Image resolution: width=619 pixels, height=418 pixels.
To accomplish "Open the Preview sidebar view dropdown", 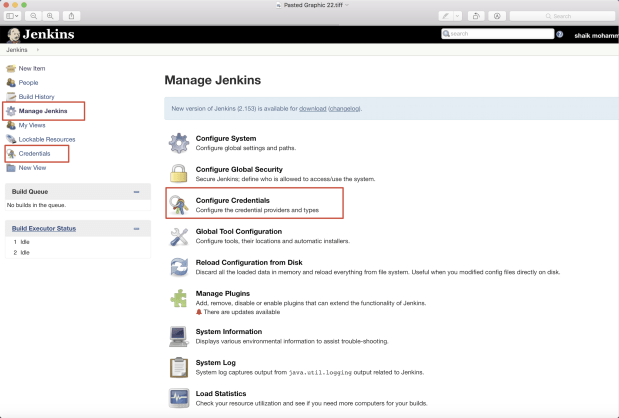I will (x=12, y=16).
